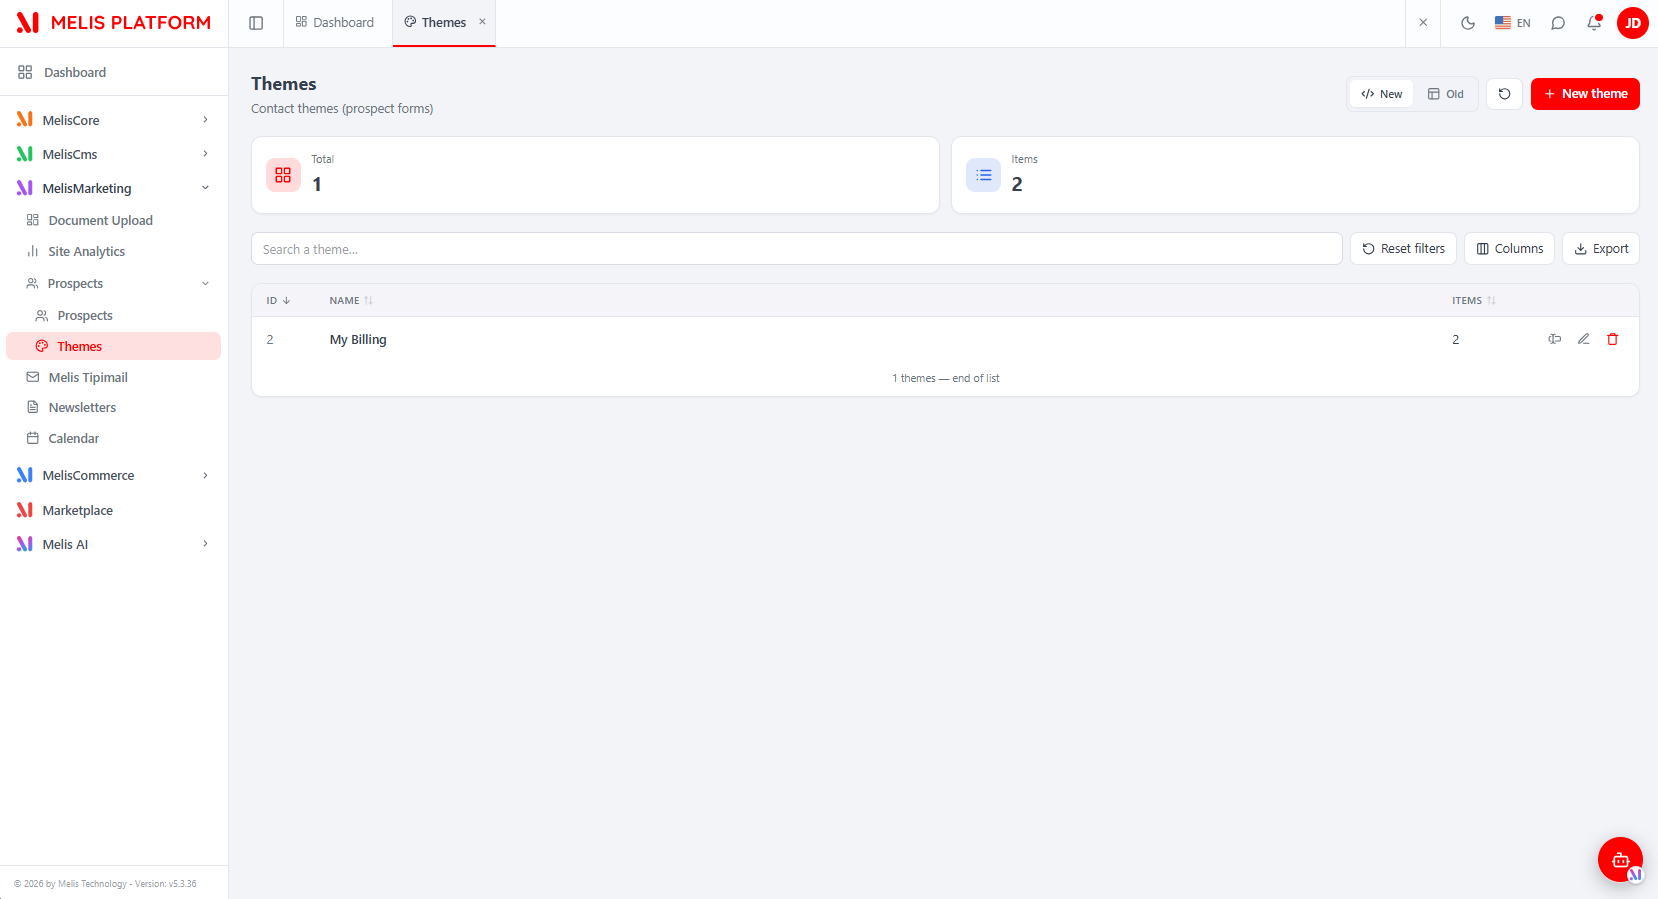Sort by the NAME column
This screenshot has width=1658, height=899.
351,301
